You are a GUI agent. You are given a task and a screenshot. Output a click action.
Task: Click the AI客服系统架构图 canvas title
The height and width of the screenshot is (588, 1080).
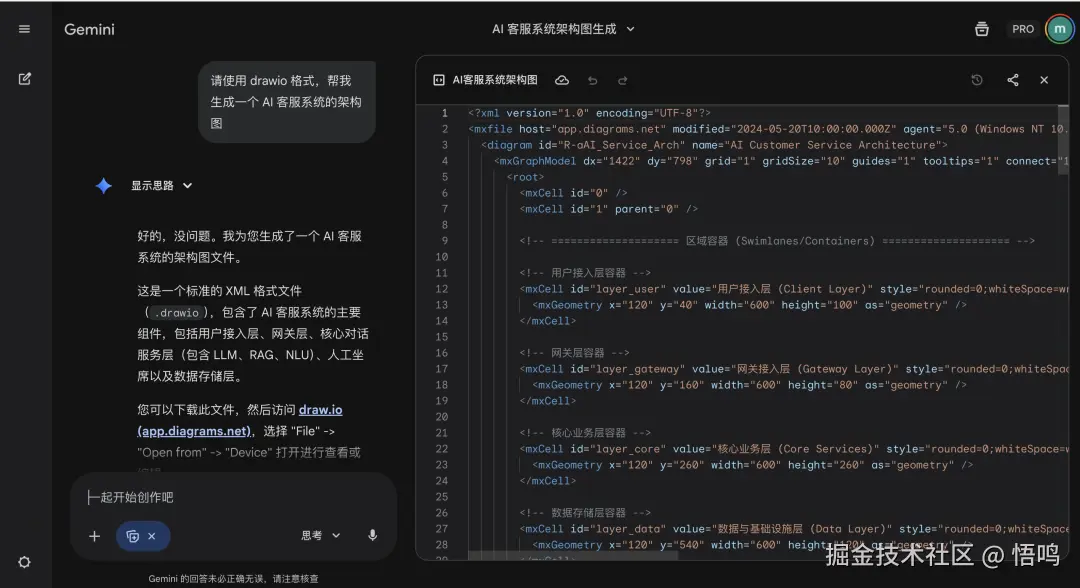[x=495, y=80]
